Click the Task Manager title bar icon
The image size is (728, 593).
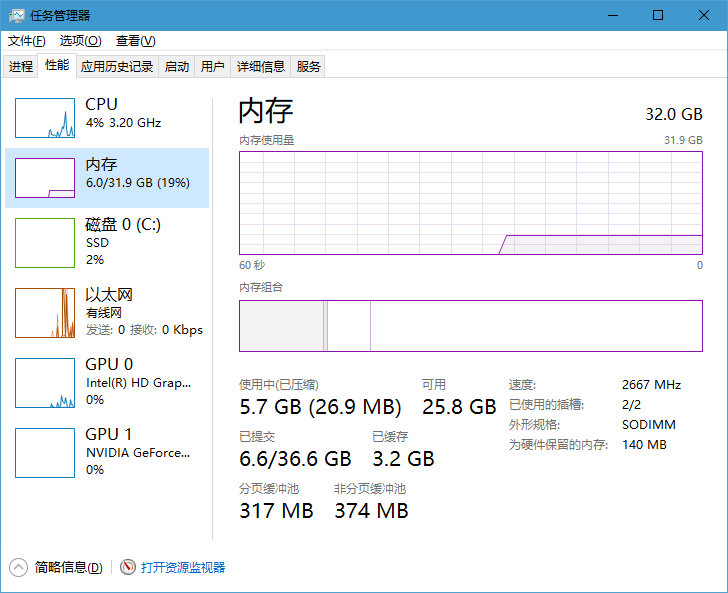coord(17,16)
